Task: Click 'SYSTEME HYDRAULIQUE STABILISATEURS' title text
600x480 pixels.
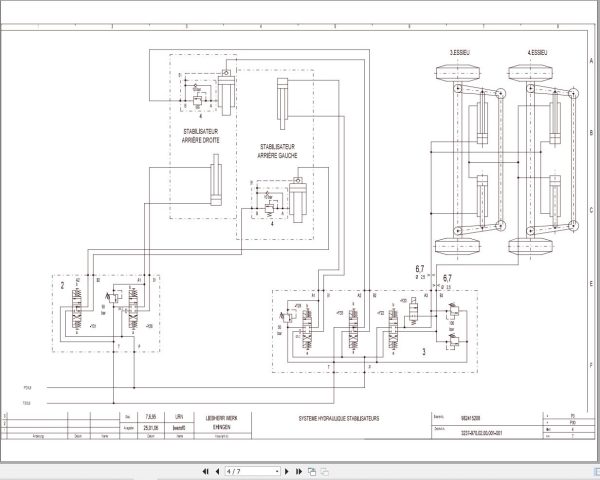Action: 339,418
